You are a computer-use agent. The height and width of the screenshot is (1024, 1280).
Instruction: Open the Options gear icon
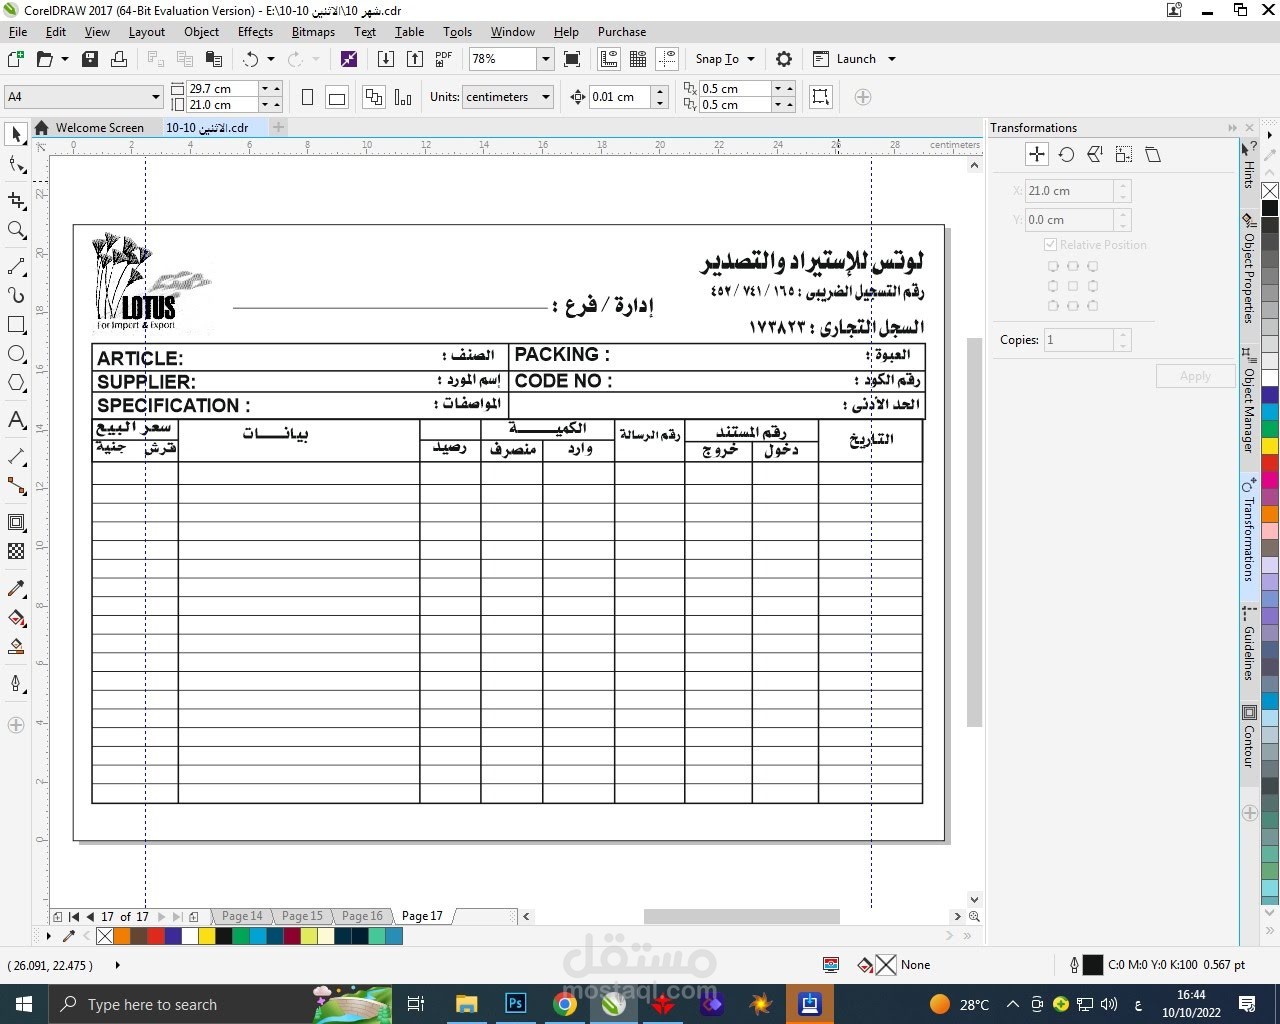[784, 59]
